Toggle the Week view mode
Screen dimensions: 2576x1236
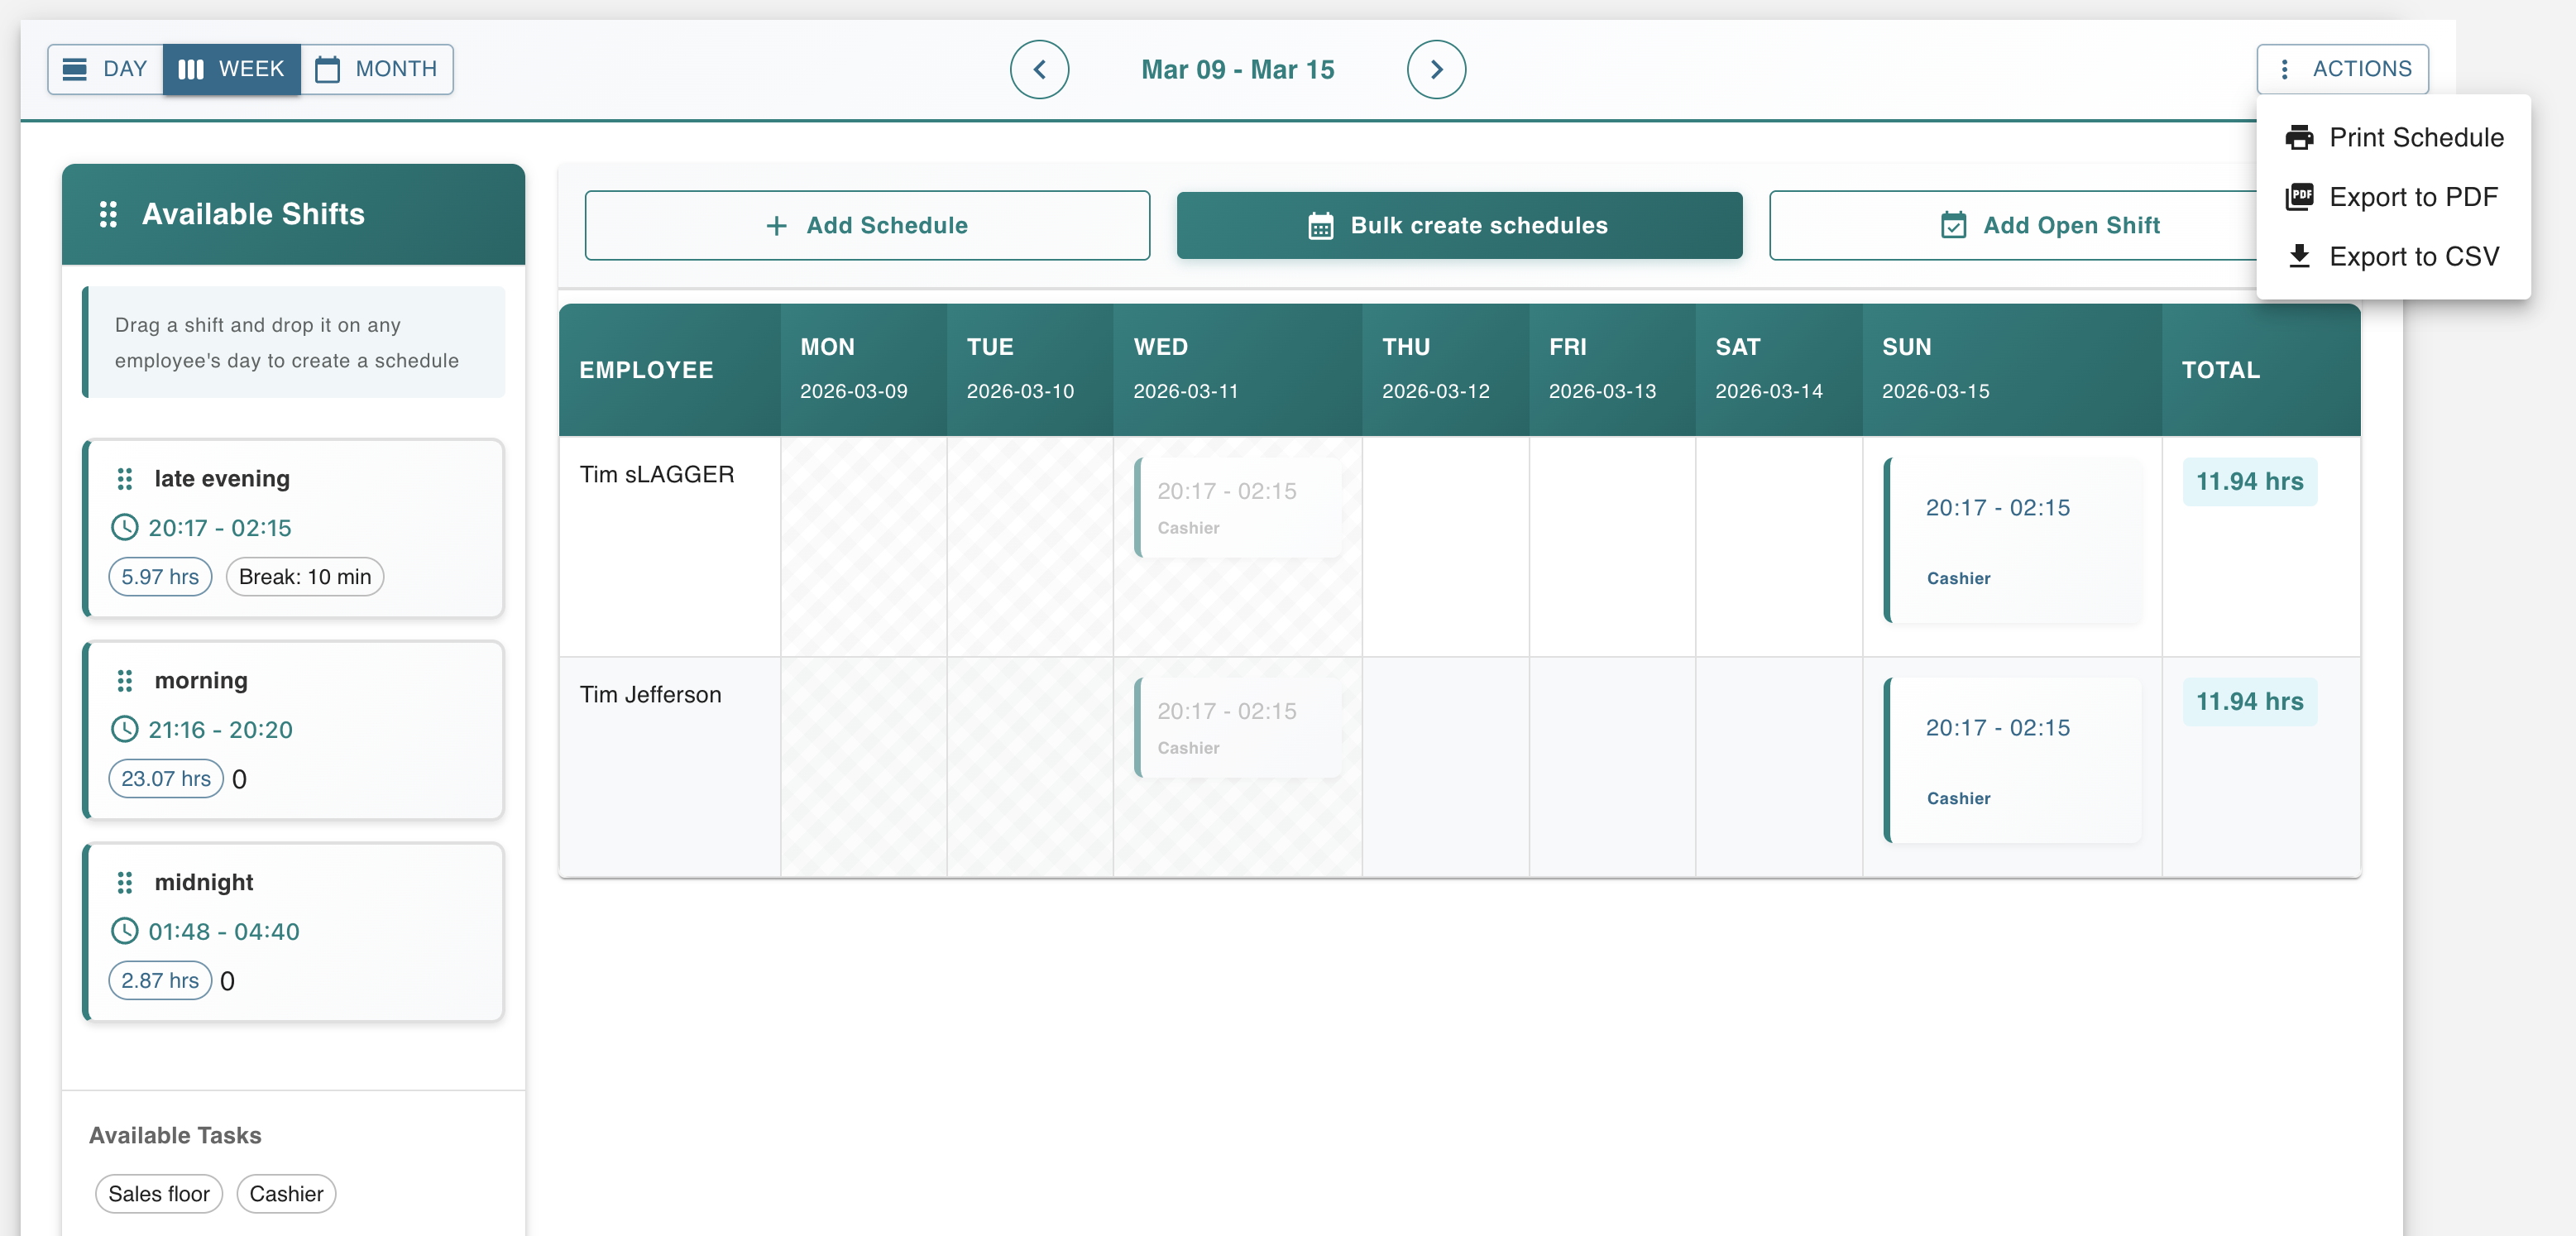(231, 68)
